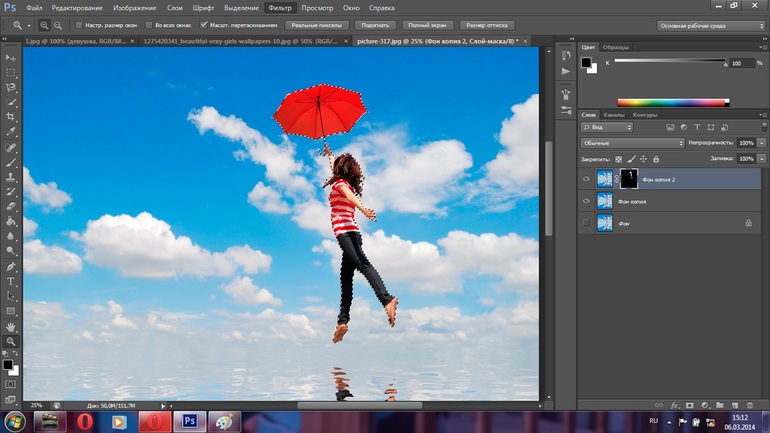
Task: Click the text layer filter icon
Action: pos(697,128)
